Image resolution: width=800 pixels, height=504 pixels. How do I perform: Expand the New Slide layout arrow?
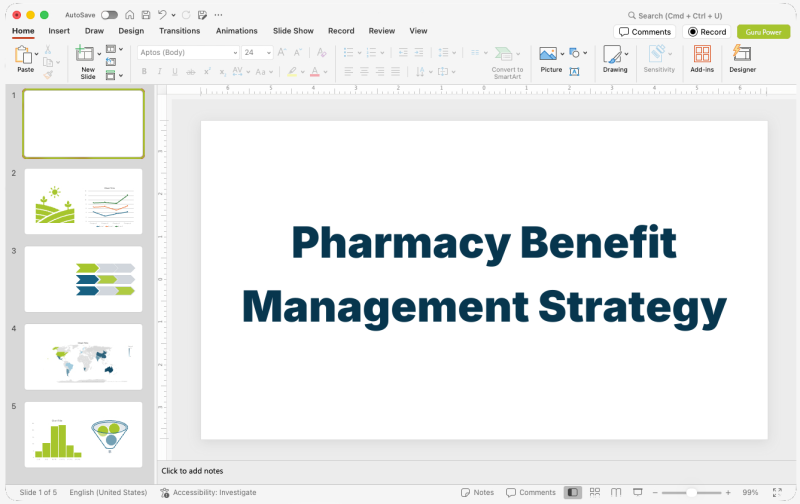99,54
